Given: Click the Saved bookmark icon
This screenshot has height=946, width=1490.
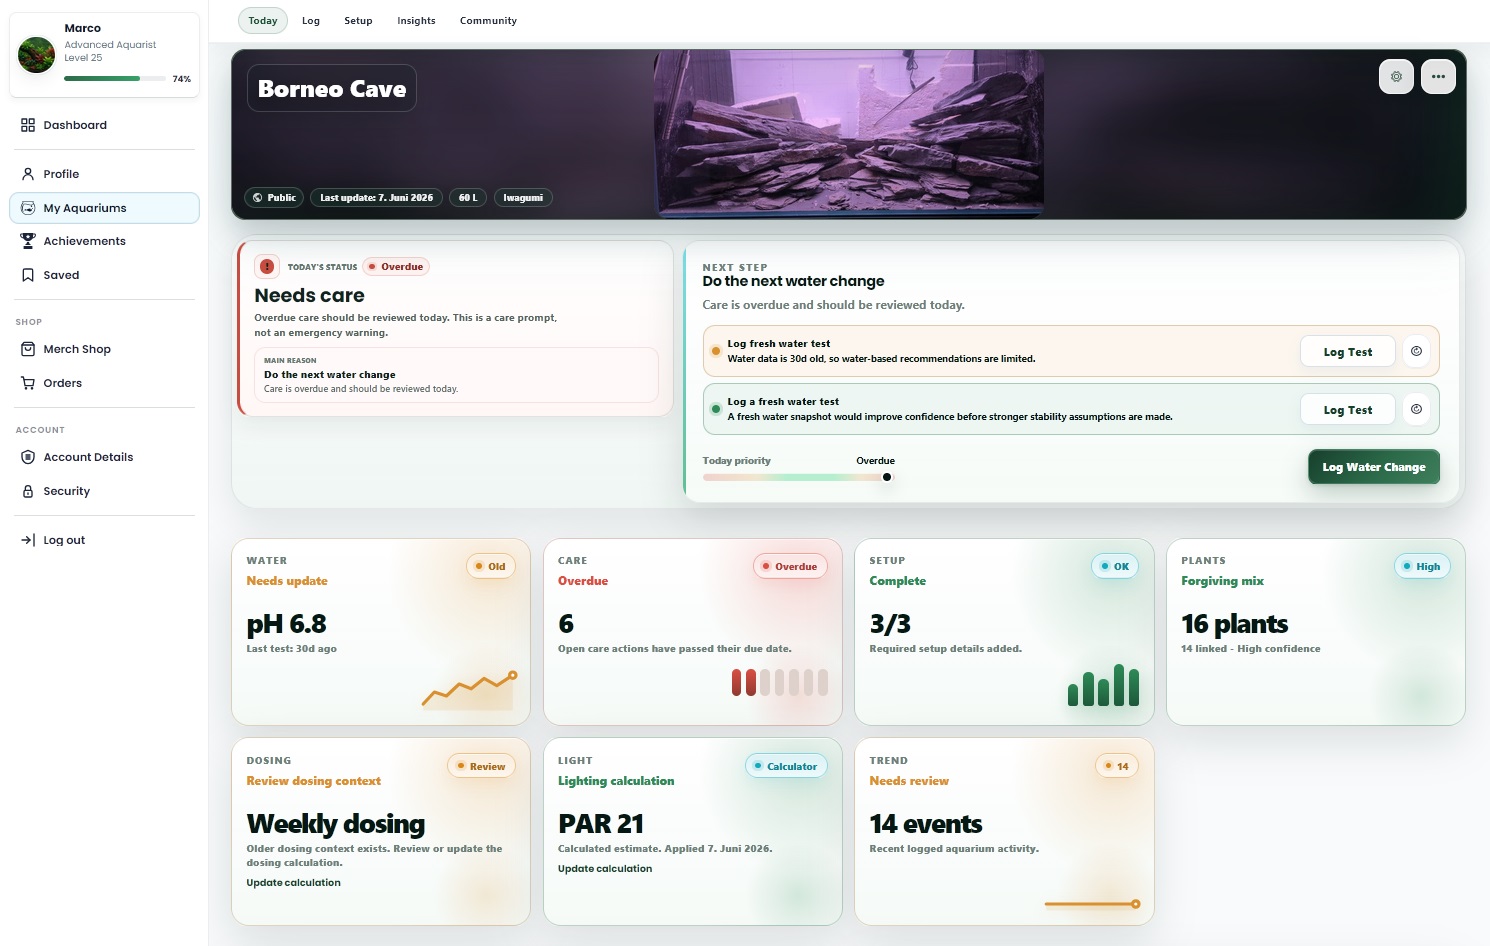Looking at the screenshot, I should click(28, 275).
